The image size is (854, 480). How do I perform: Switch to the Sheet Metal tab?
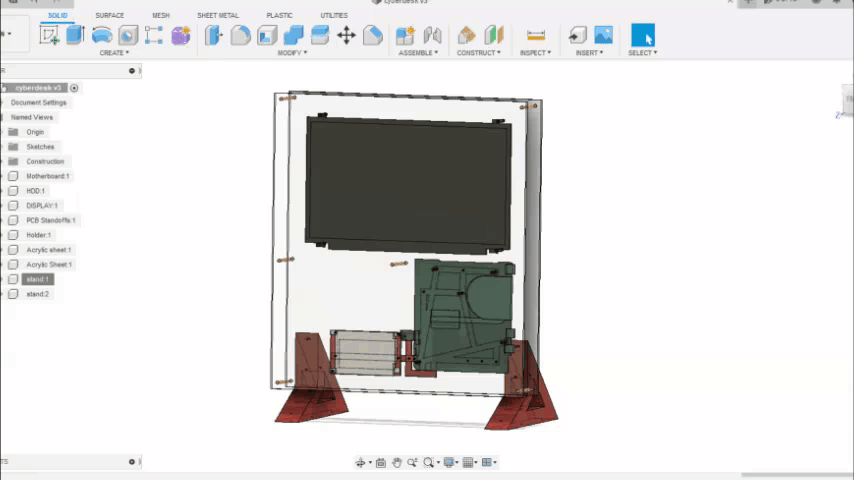point(218,16)
